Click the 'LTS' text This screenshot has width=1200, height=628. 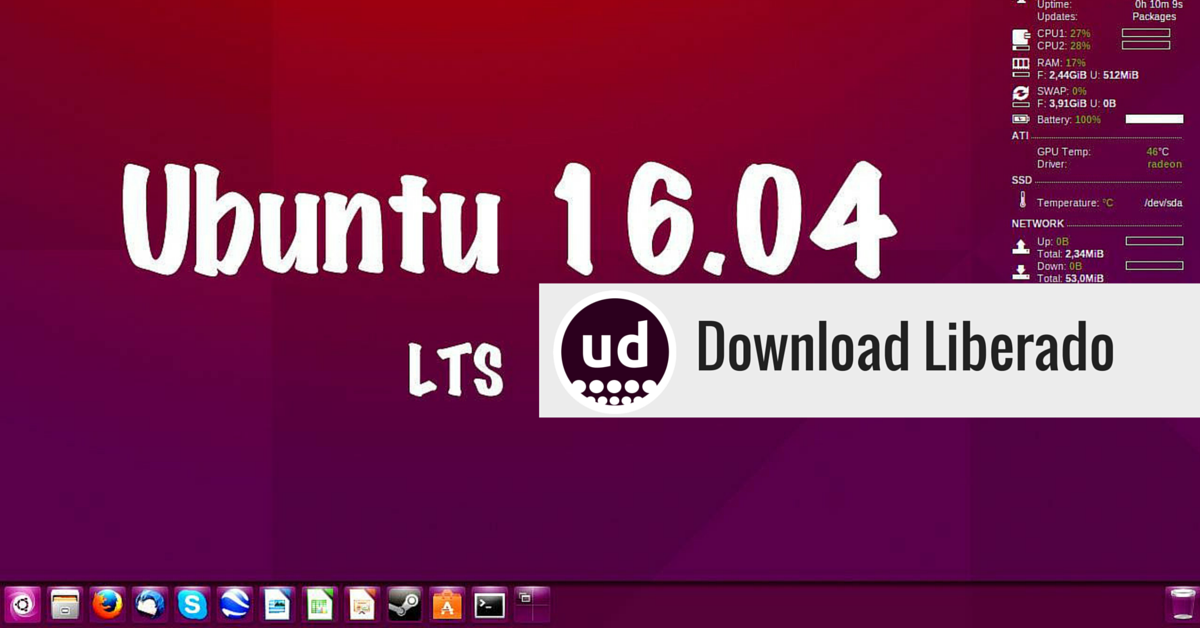coord(455,369)
